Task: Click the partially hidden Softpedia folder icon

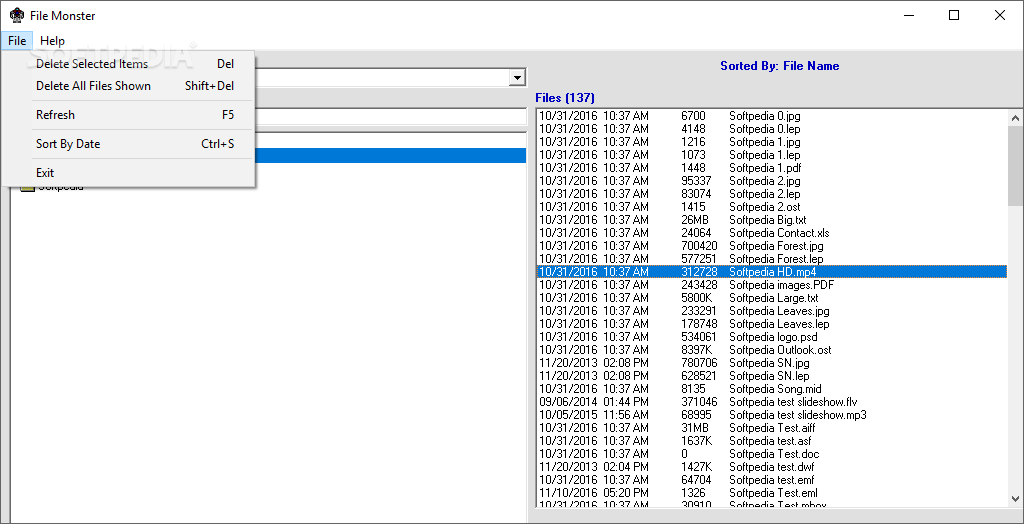Action: [27, 189]
